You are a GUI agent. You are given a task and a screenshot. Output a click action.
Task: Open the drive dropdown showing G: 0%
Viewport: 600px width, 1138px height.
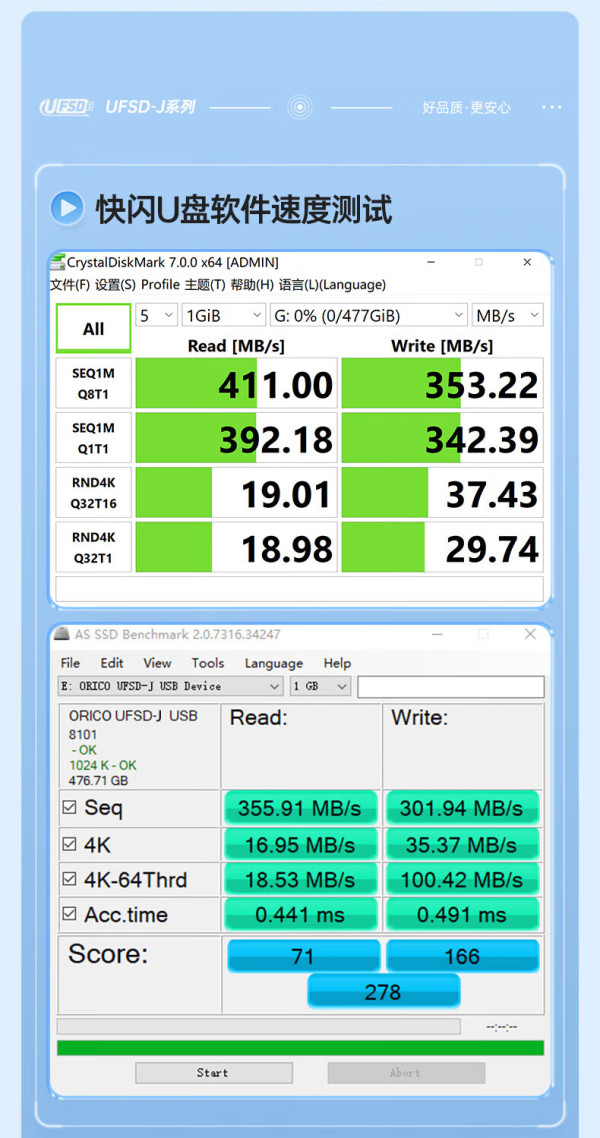tap(369, 316)
